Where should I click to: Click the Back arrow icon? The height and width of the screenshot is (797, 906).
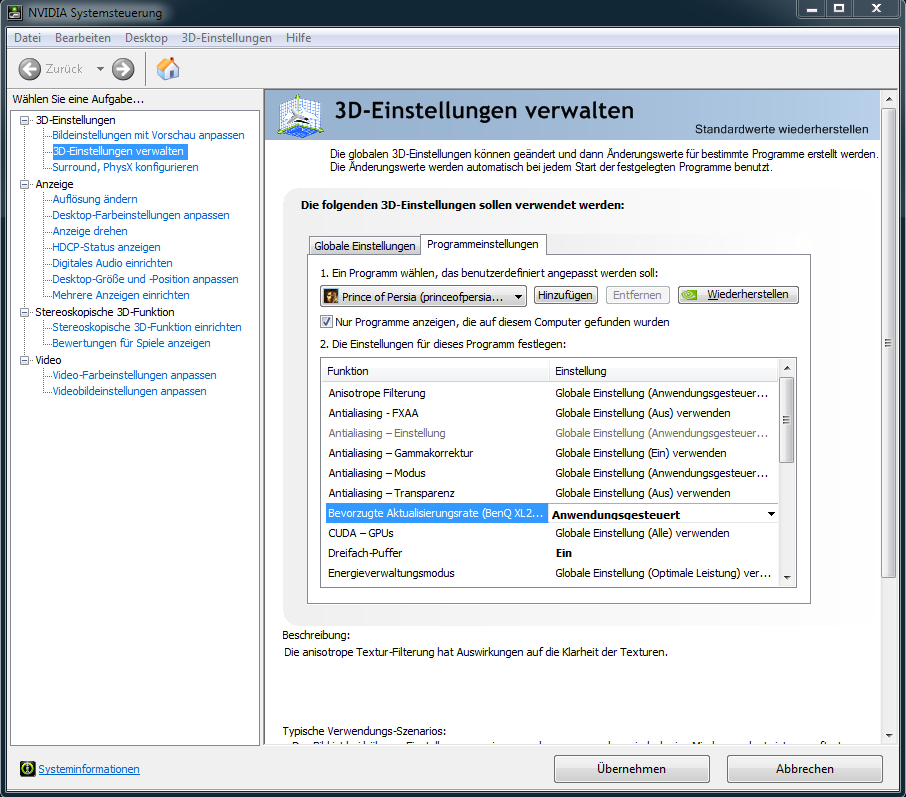click(29, 69)
